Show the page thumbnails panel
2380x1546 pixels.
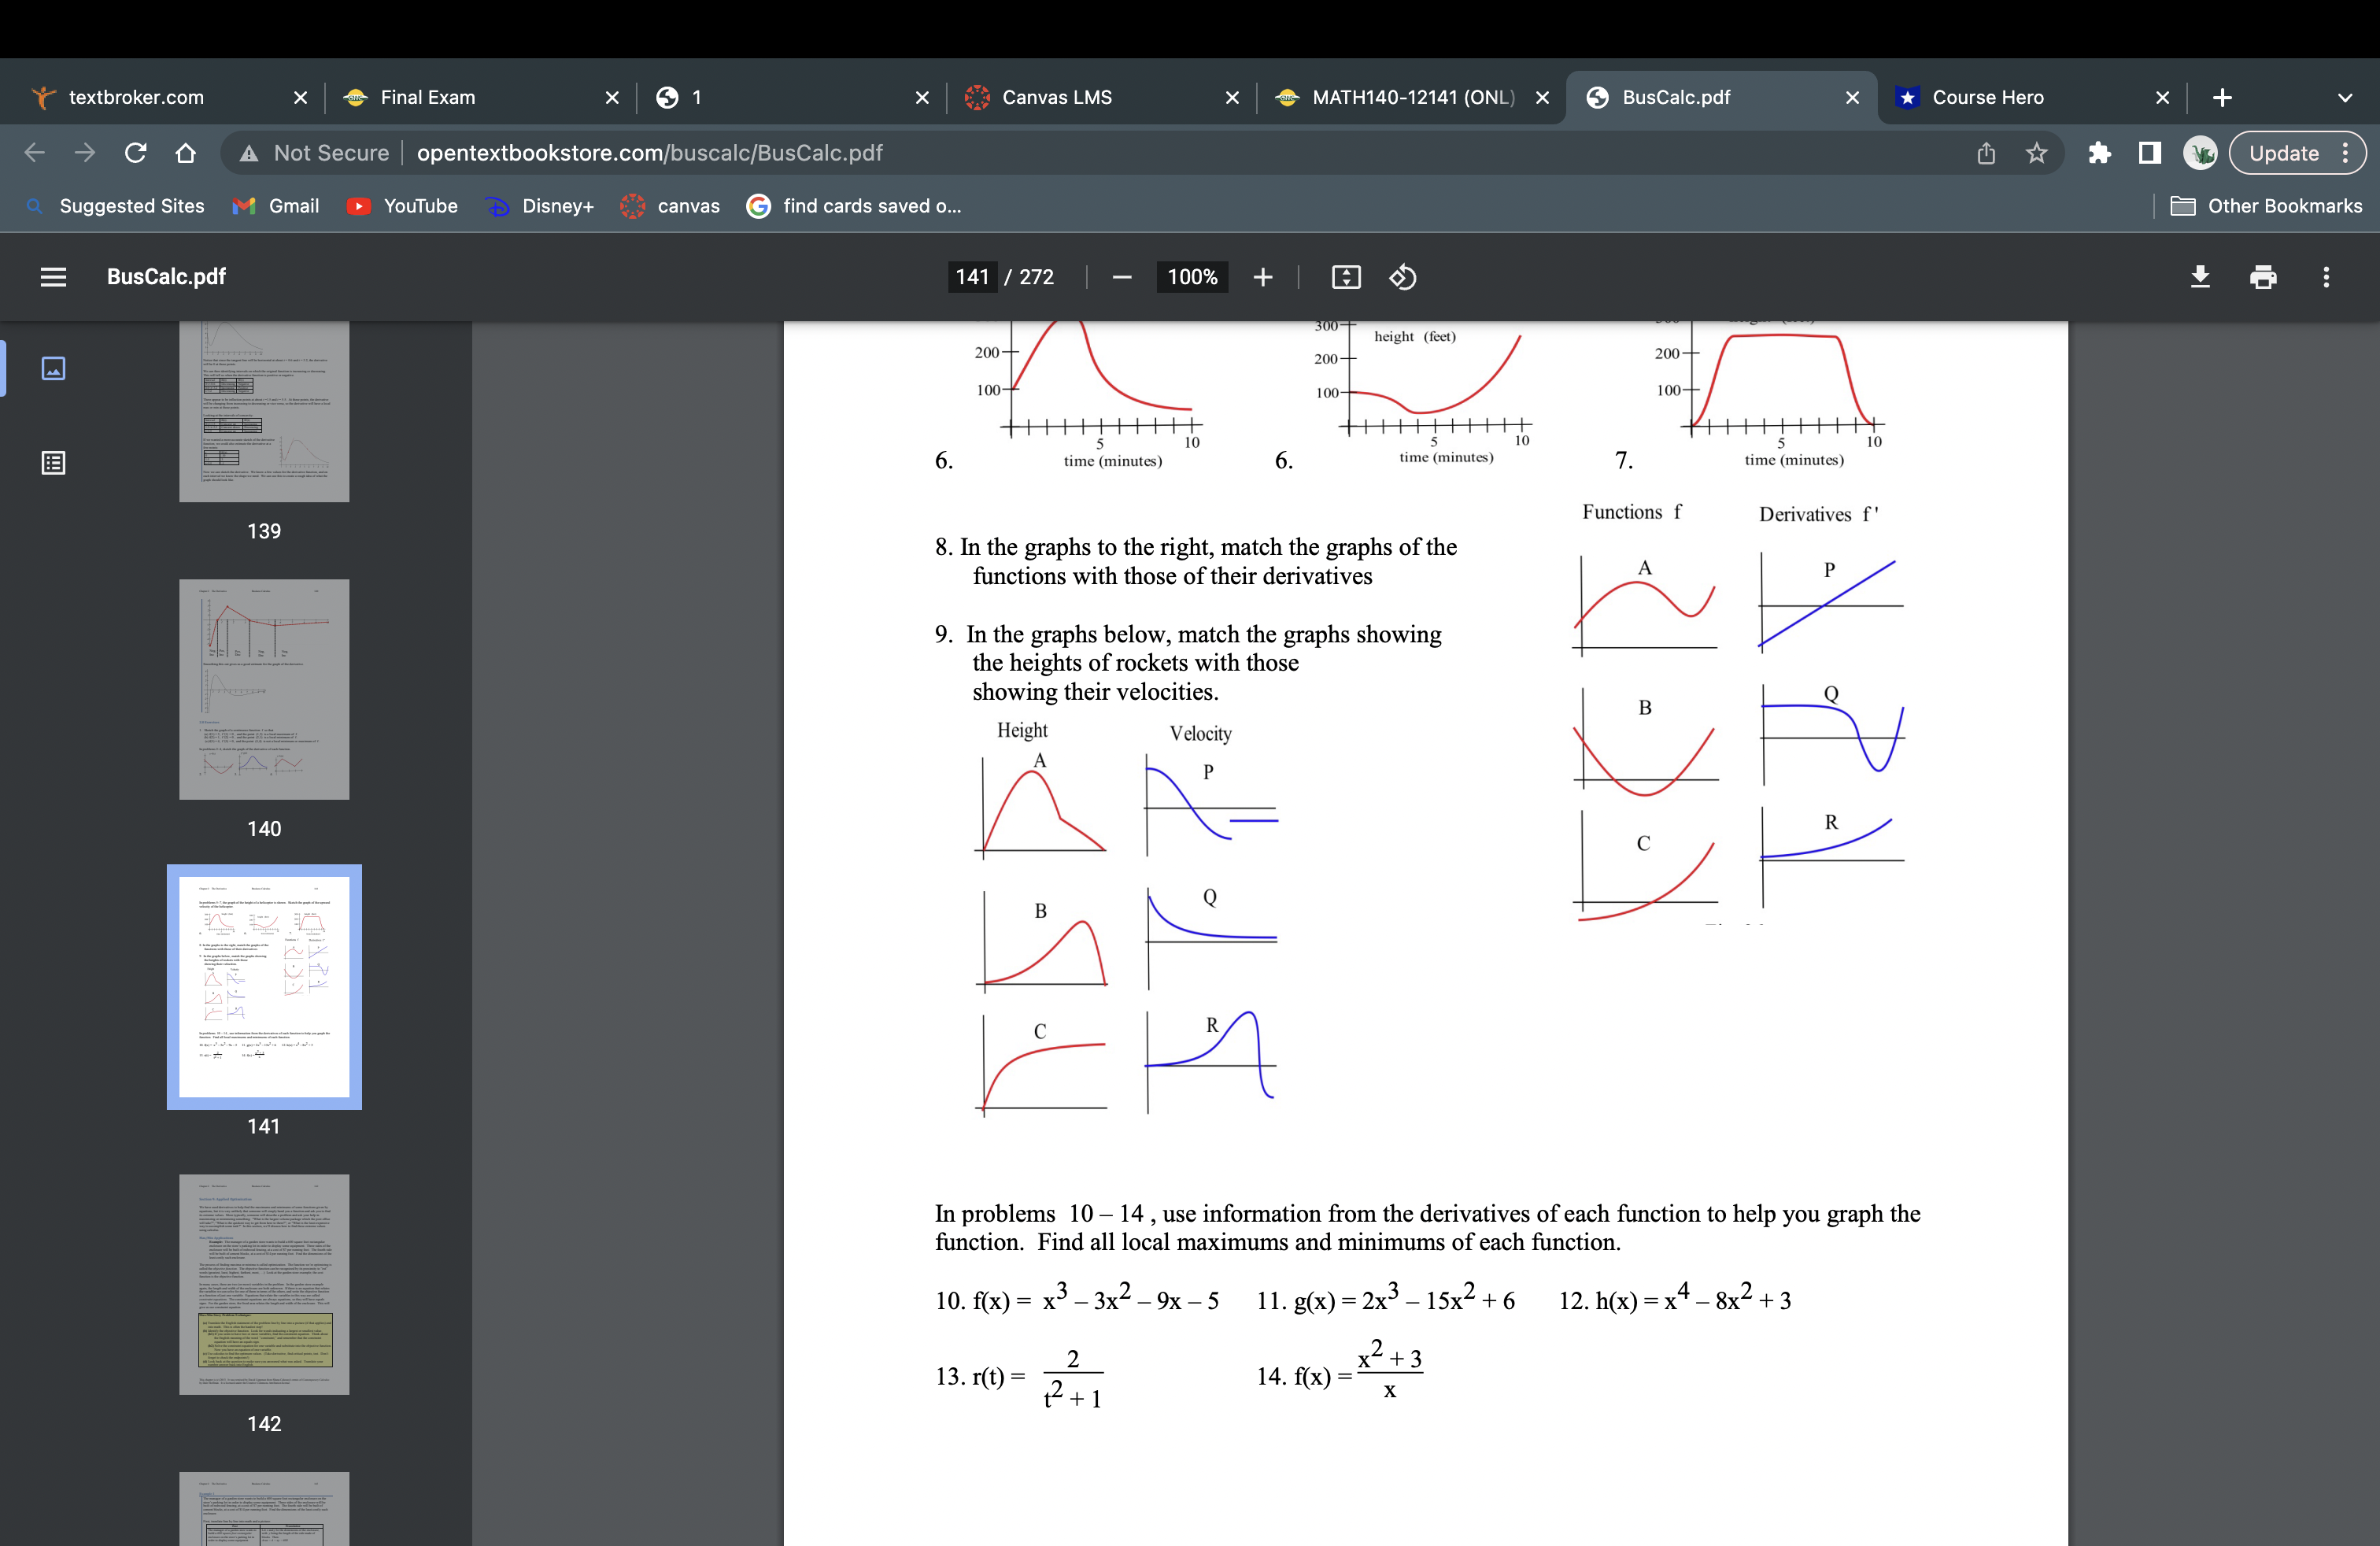(x=53, y=368)
